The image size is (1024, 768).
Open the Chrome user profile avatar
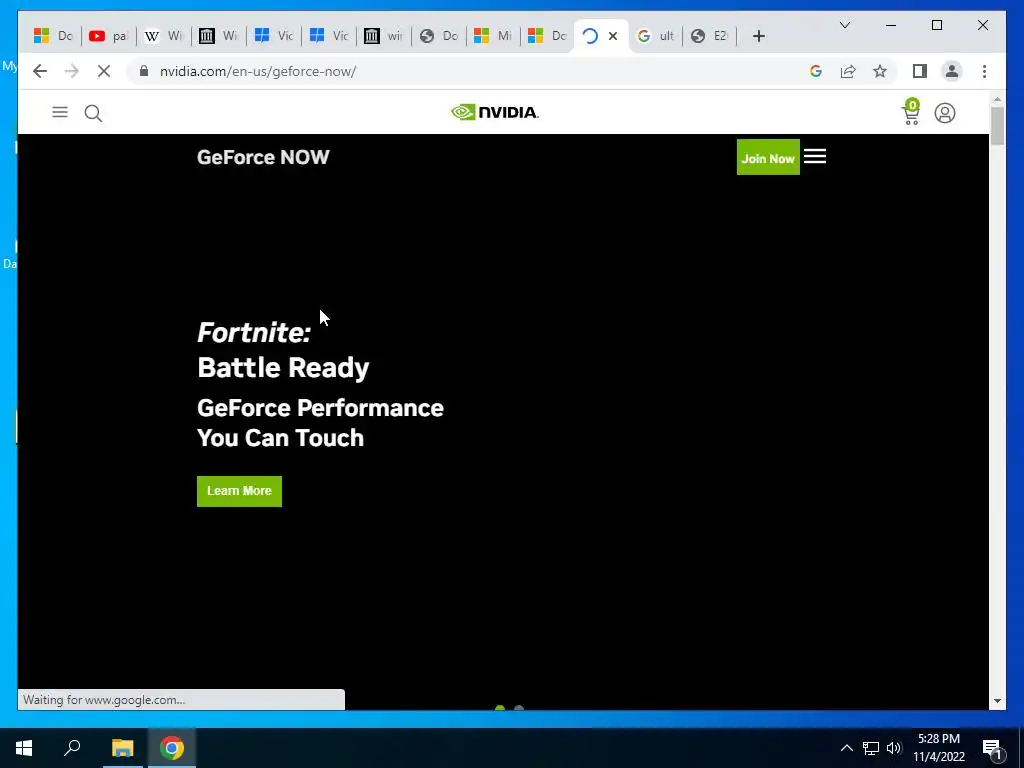pyautogui.click(x=952, y=71)
